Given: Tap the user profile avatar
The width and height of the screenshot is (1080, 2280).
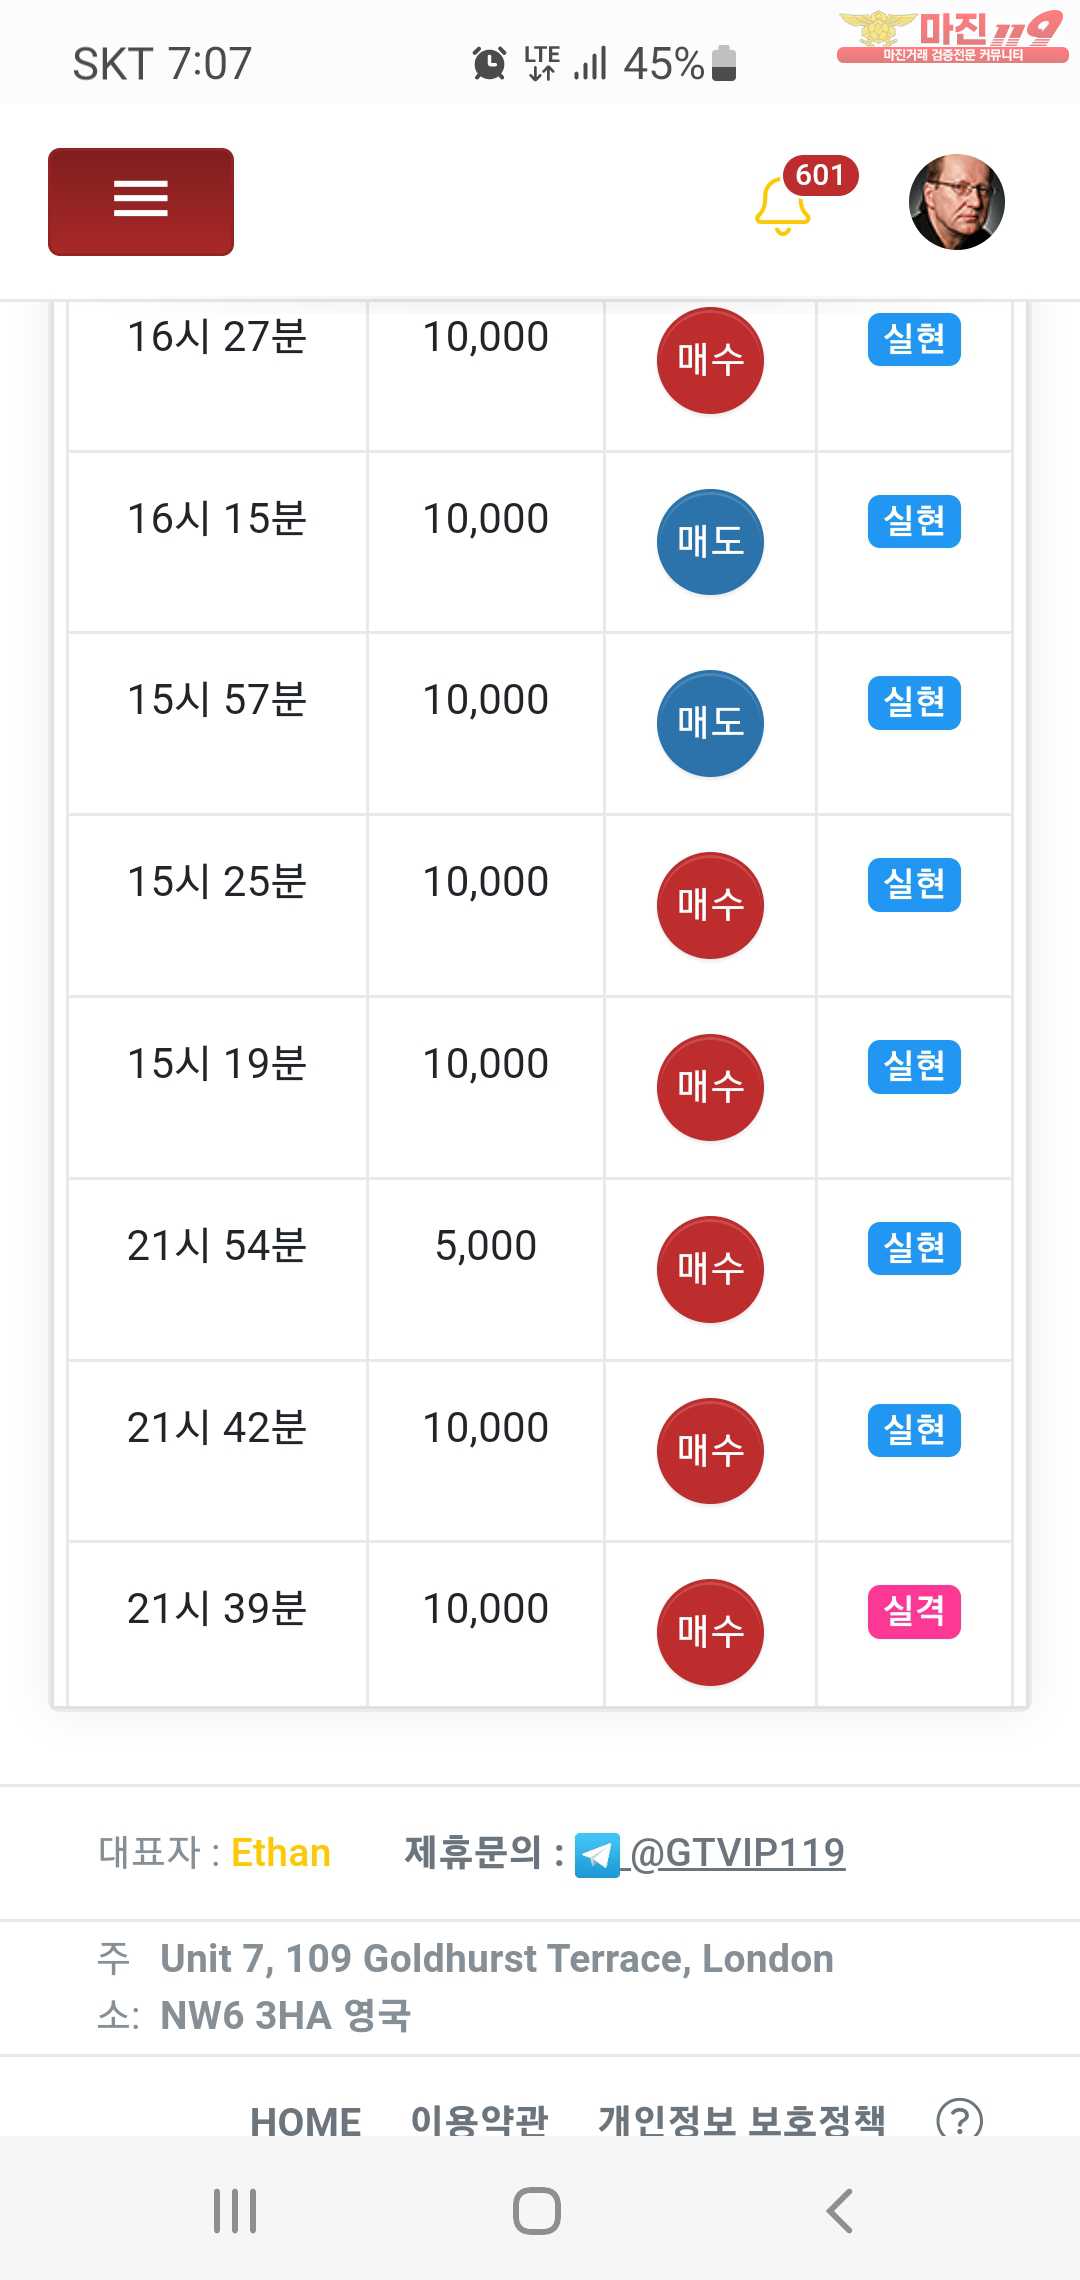Looking at the screenshot, I should coord(956,201).
